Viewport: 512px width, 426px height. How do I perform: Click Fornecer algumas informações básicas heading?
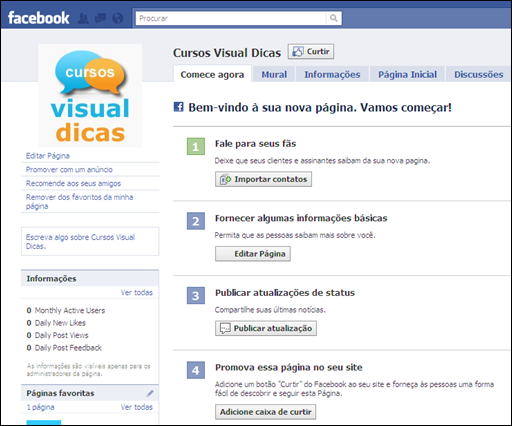tap(301, 218)
